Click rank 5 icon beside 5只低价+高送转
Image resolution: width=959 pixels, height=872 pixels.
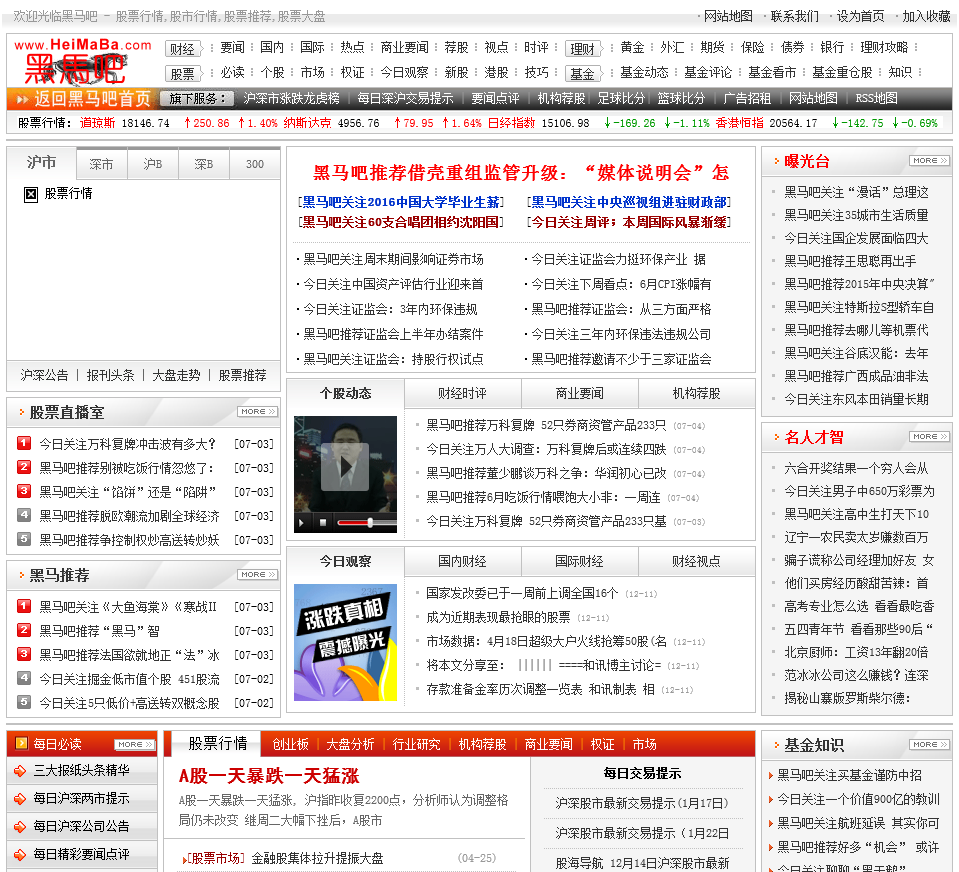(x=24, y=703)
